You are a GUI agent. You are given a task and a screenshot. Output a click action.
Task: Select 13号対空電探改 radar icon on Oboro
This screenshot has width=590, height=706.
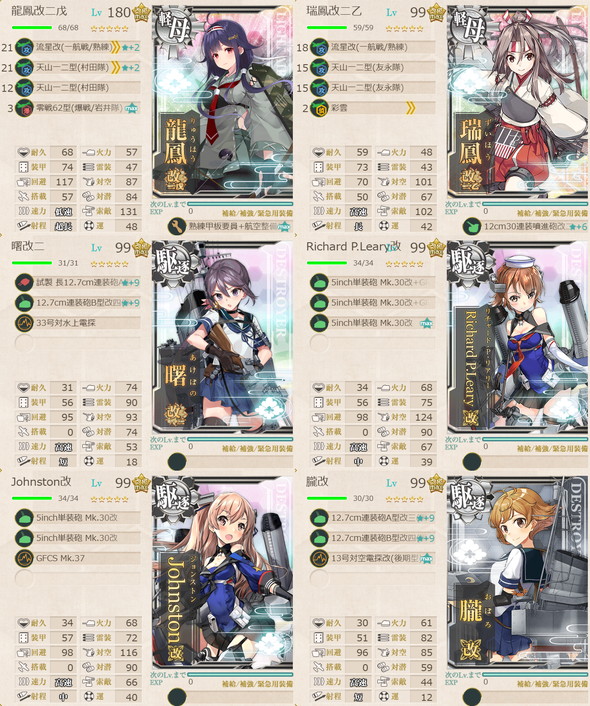(318, 558)
